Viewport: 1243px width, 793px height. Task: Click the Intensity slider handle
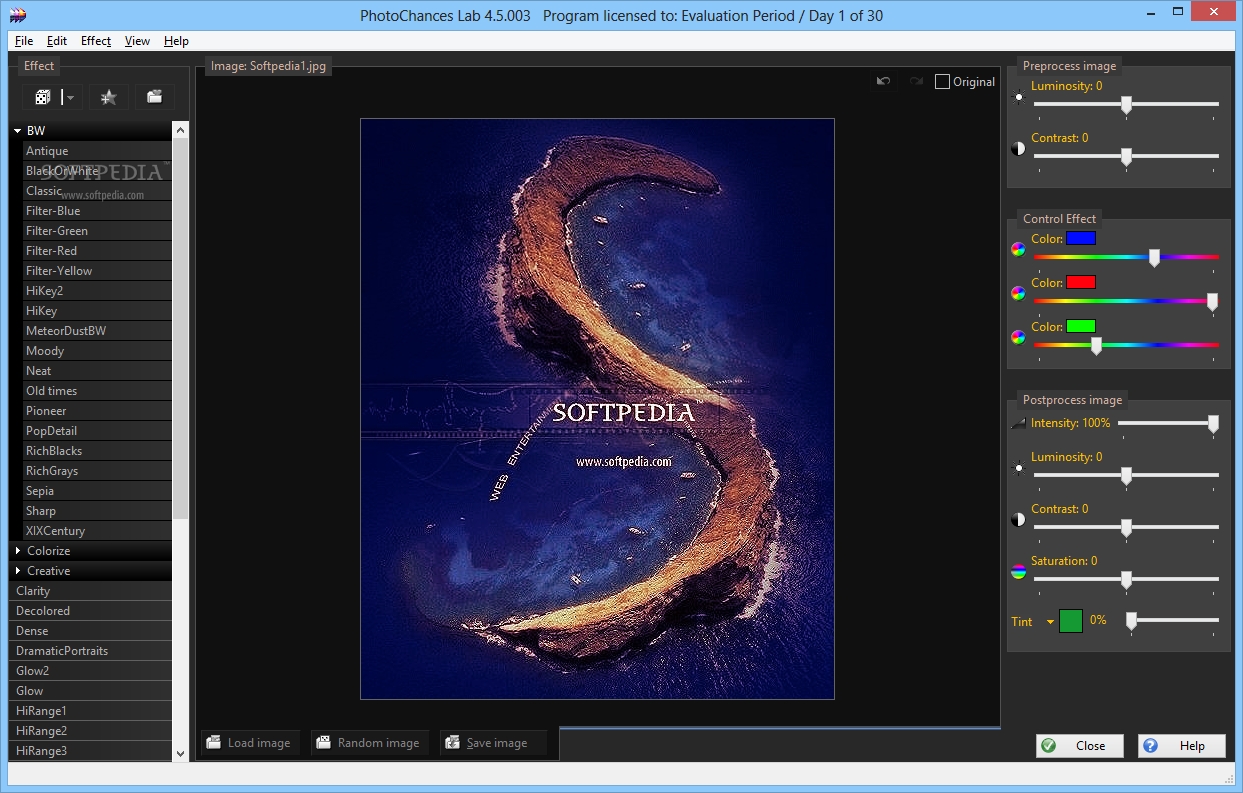pos(1213,424)
